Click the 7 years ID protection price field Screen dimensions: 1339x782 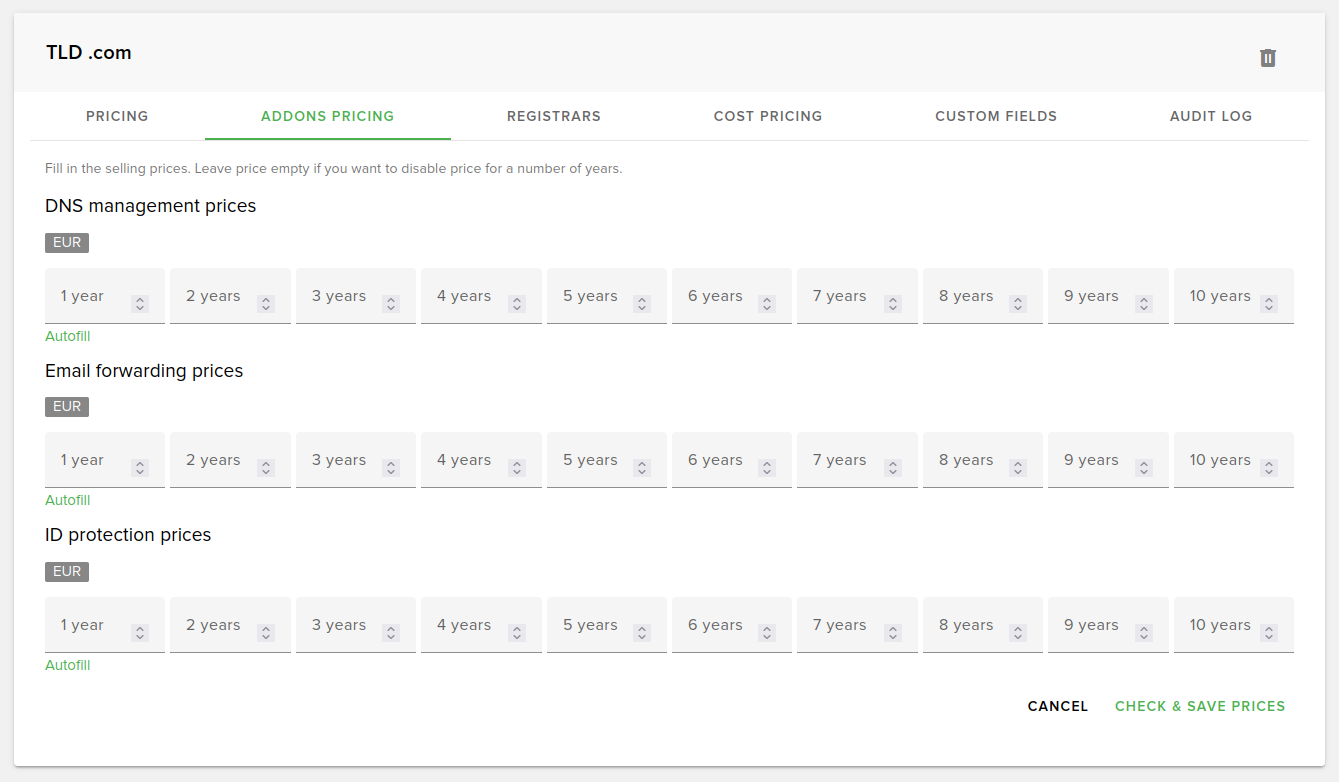tap(840, 624)
